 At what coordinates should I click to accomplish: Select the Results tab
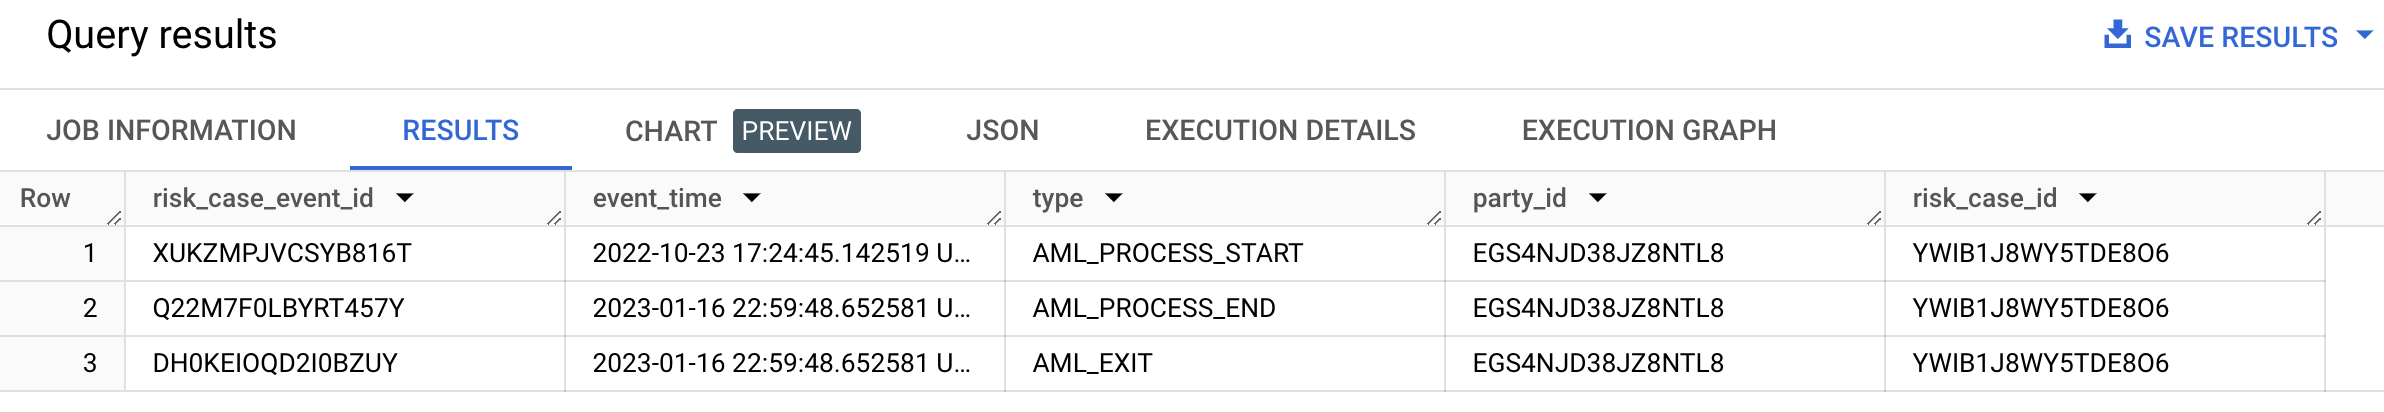[460, 131]
